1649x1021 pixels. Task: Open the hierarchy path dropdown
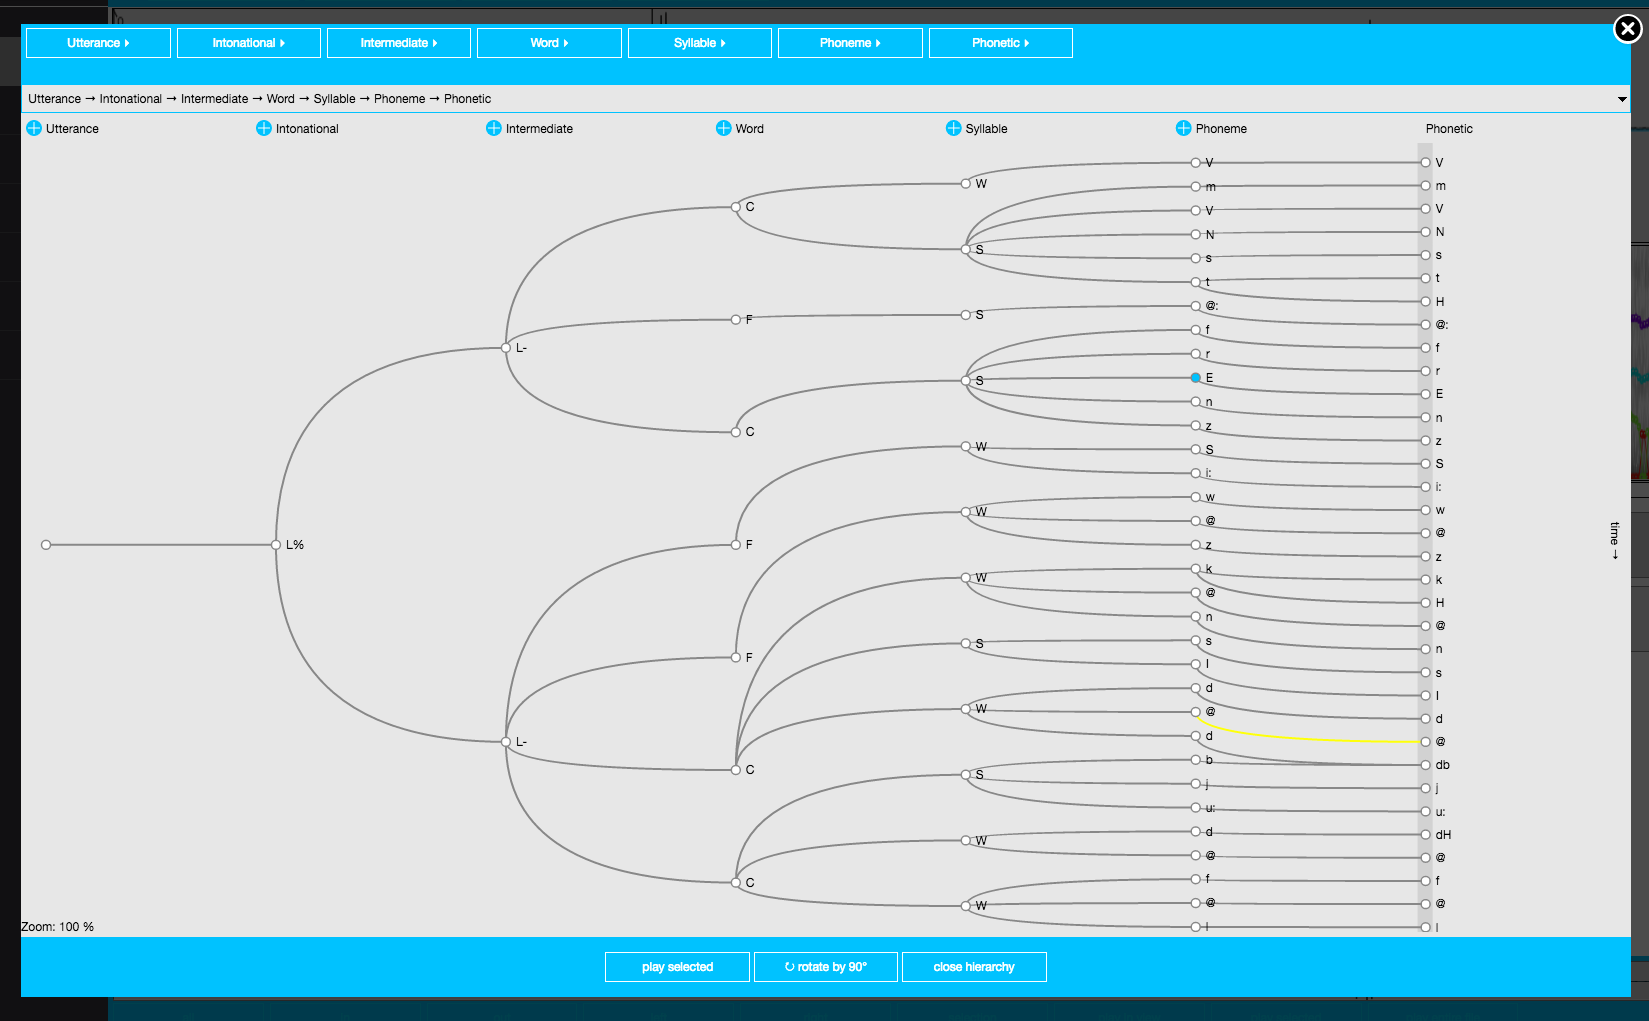[x=1621, y=99]
